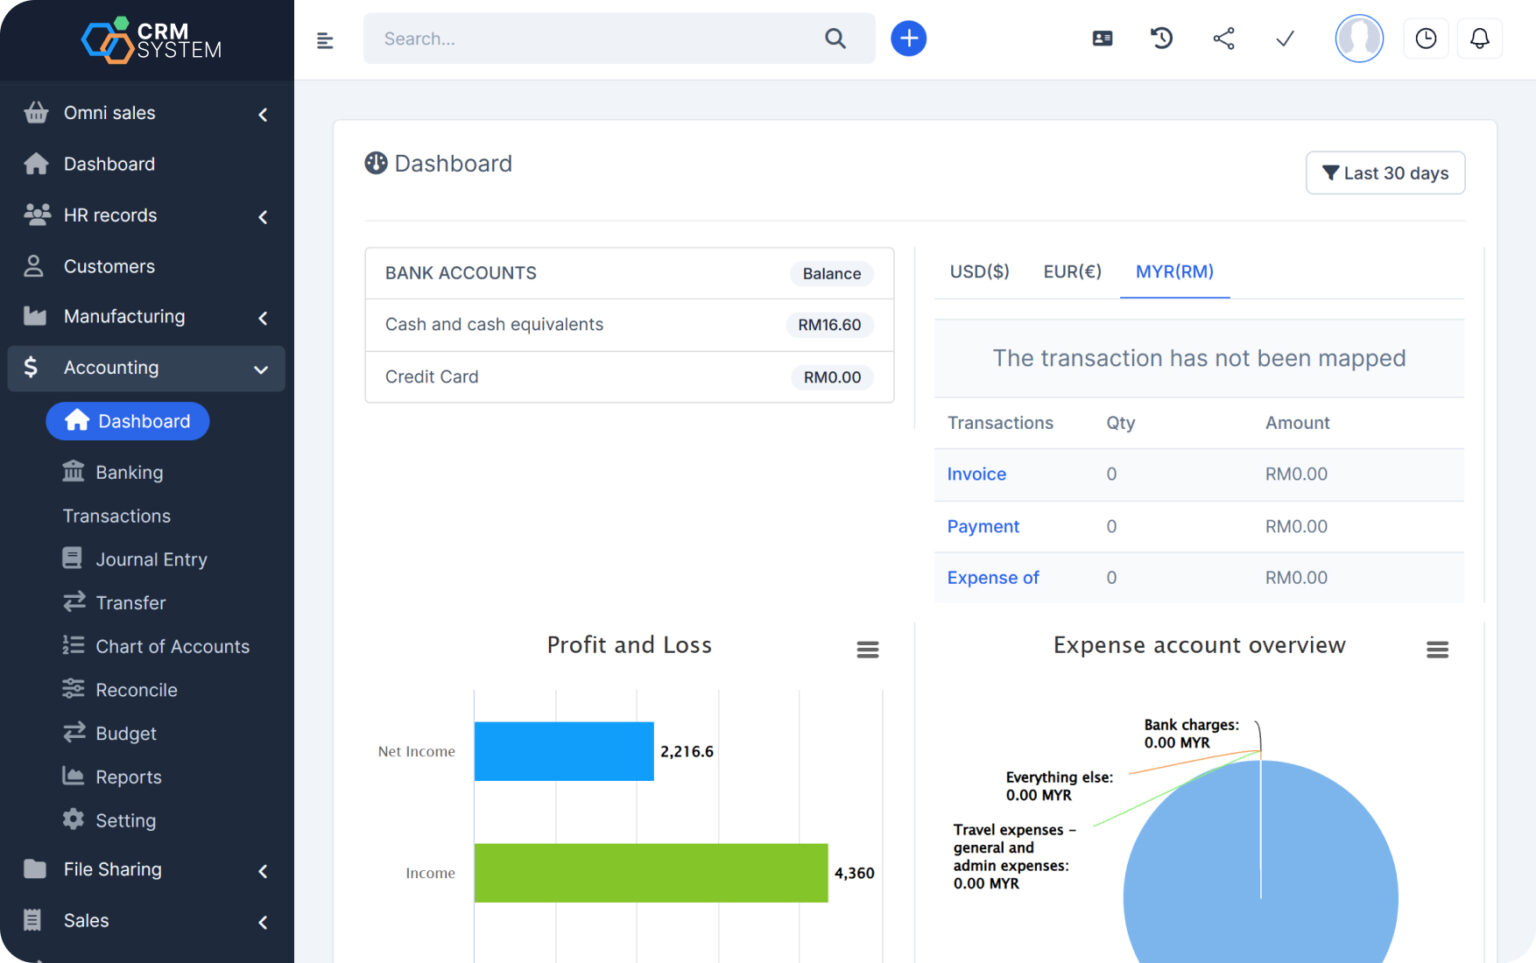Open the Invoice transactions link
This screenshot has height=963, width=1536.
976,475
